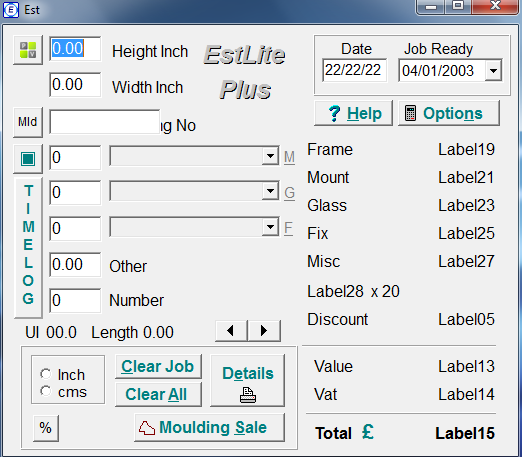Open the TIMELOG vertical button
Viewport: 522px width, 457px height.
coord(28,247)
